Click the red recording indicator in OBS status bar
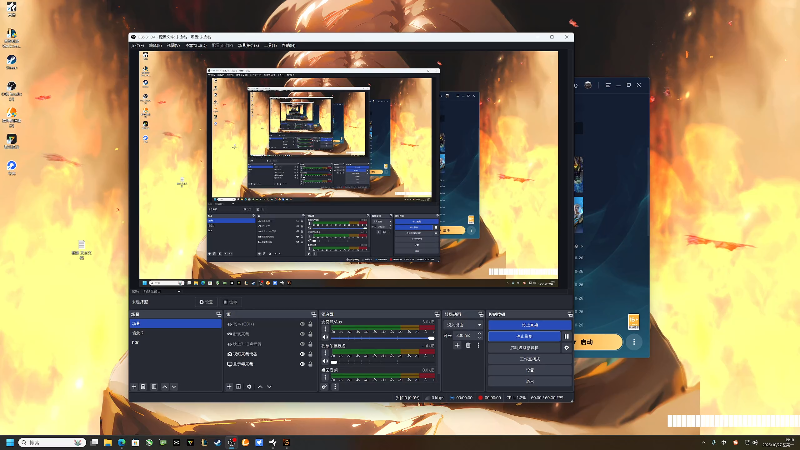 pyautogui.click(x=481, y=397)
